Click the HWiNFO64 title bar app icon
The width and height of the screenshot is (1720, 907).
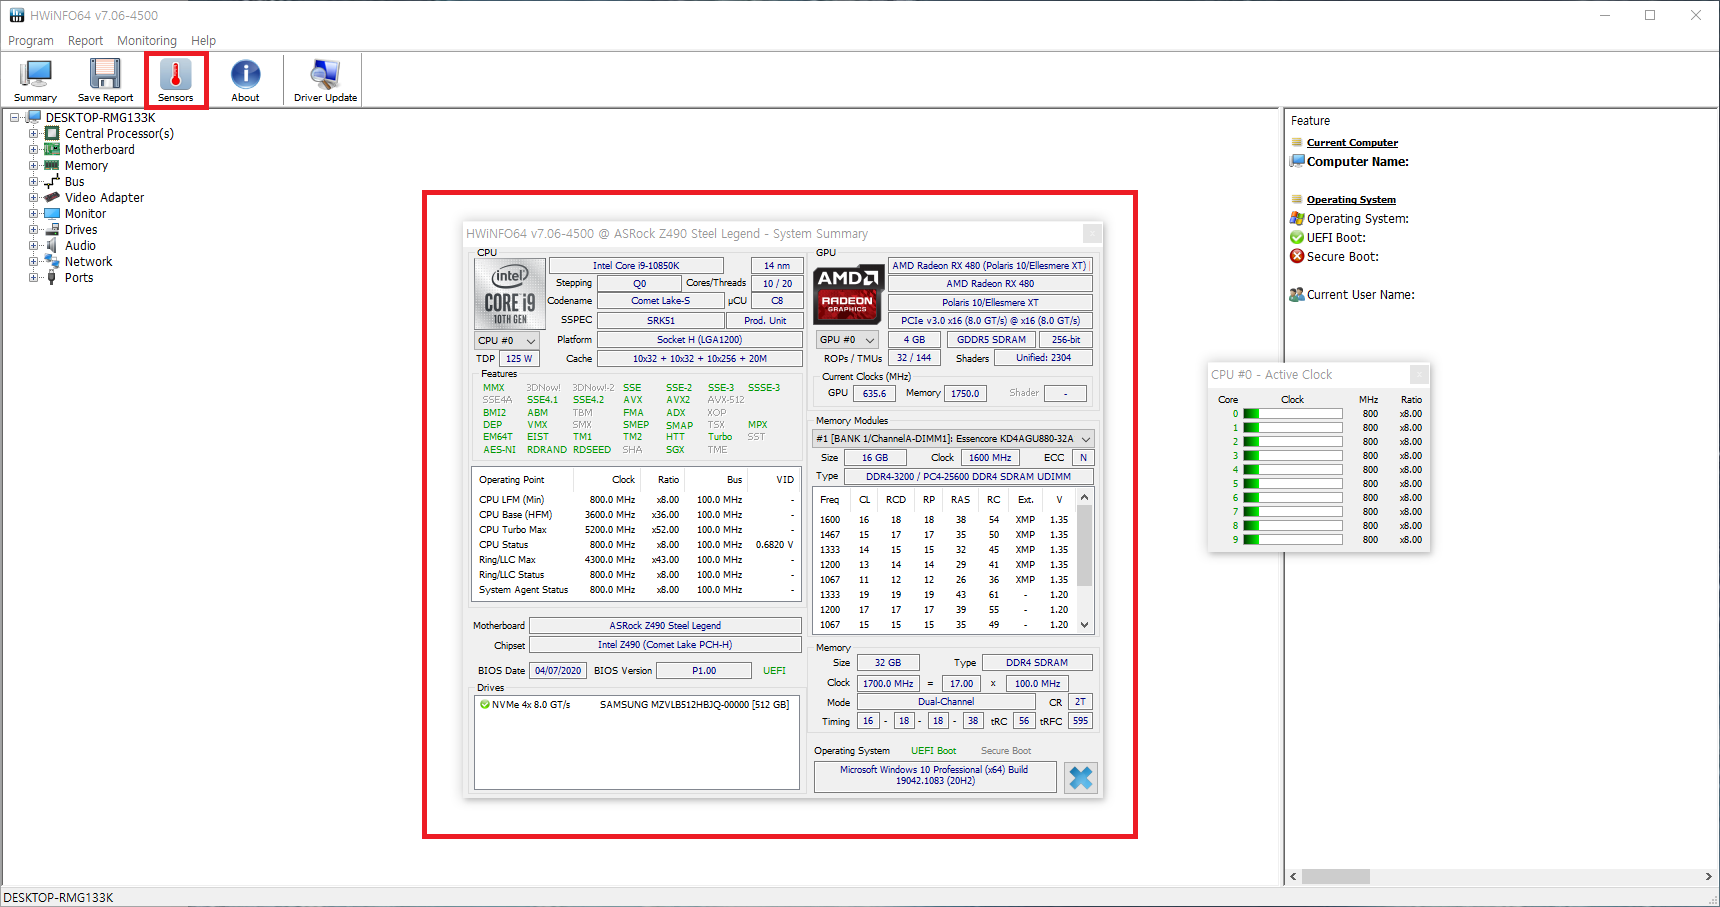click(17, 15)
